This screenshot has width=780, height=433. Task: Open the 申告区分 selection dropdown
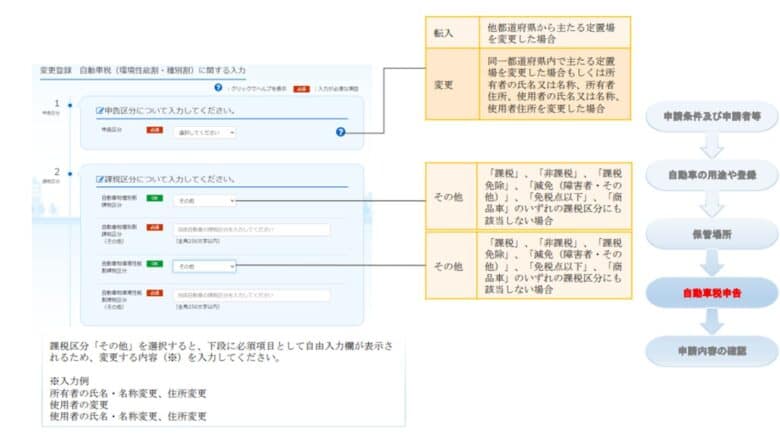[204, 132]
